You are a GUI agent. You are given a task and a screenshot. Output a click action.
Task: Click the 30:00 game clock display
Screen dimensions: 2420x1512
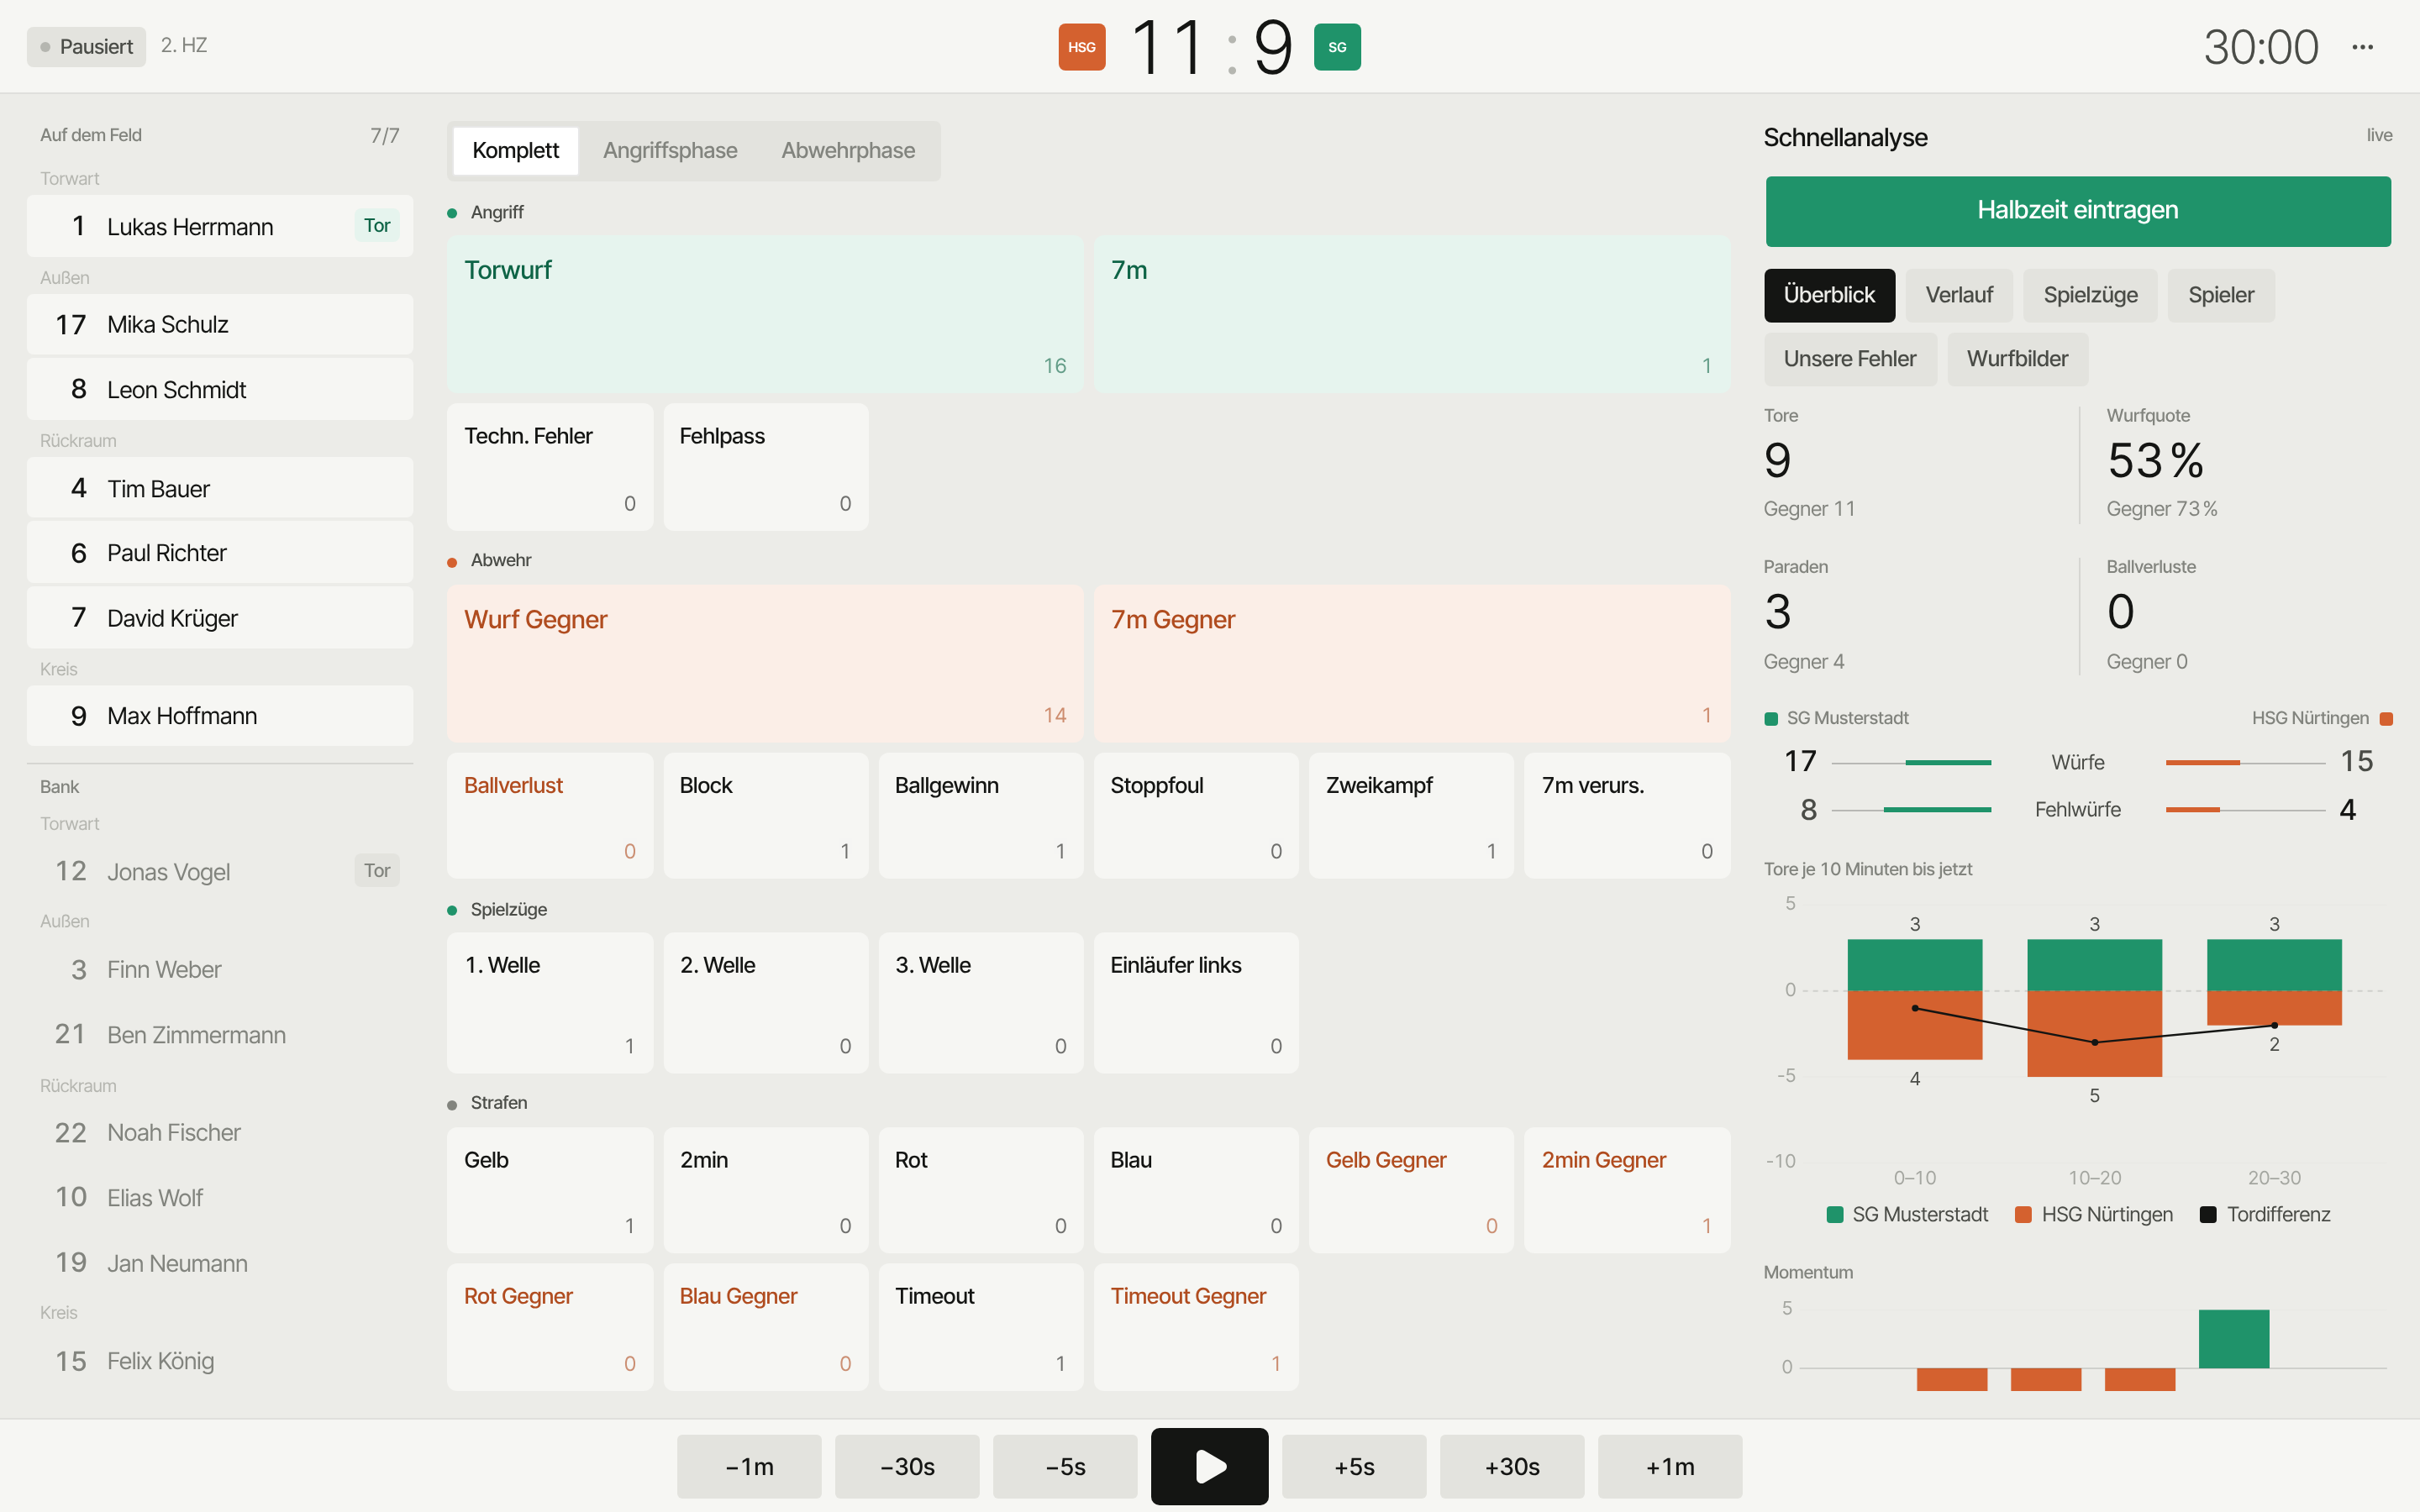(2260, 47)
